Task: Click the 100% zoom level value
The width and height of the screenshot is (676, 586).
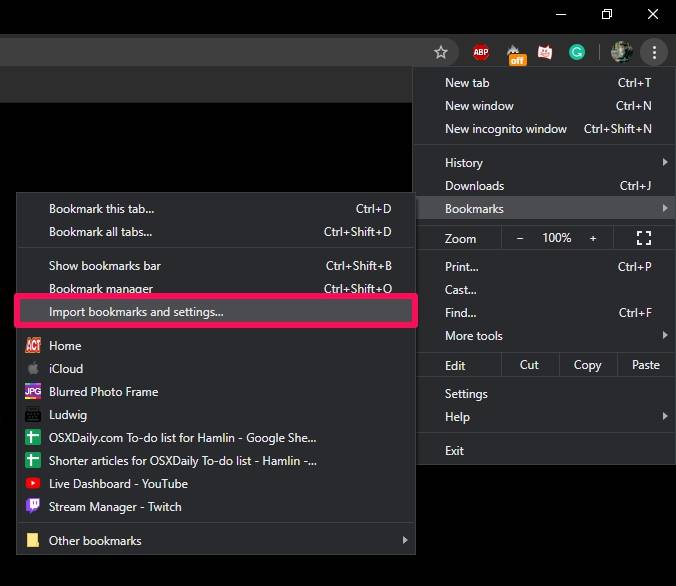Action: [557, 238]
